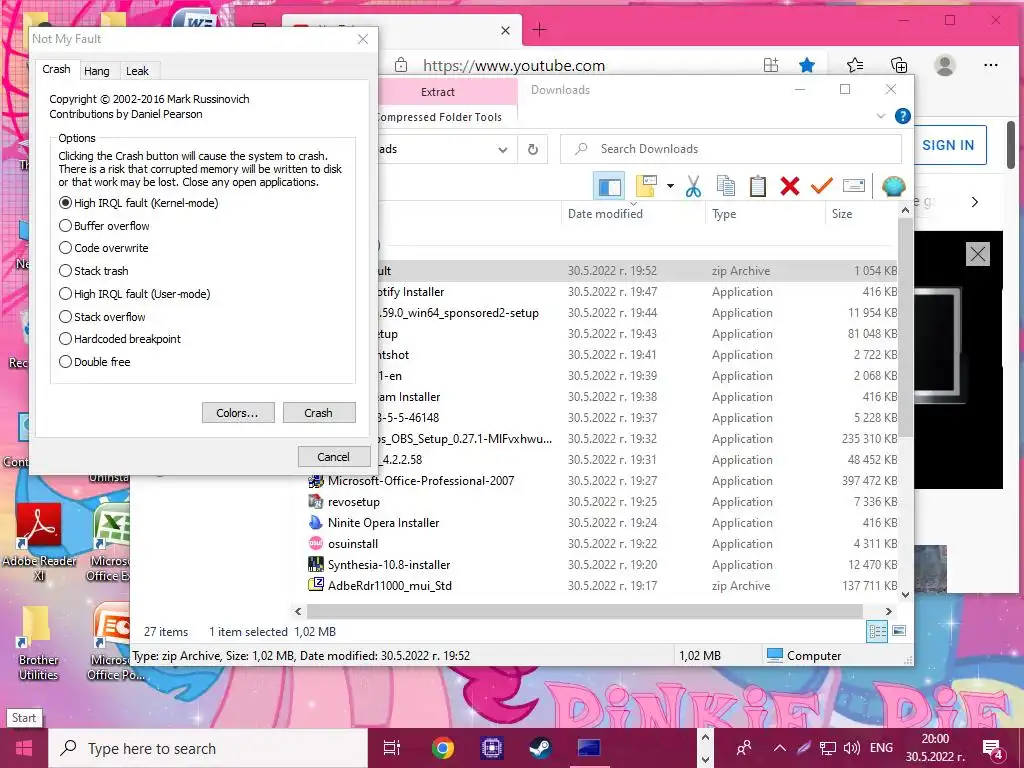Open the Collections icon in Edge
This screenshot has width=1024, height=768.
click(x=899, y=65)
